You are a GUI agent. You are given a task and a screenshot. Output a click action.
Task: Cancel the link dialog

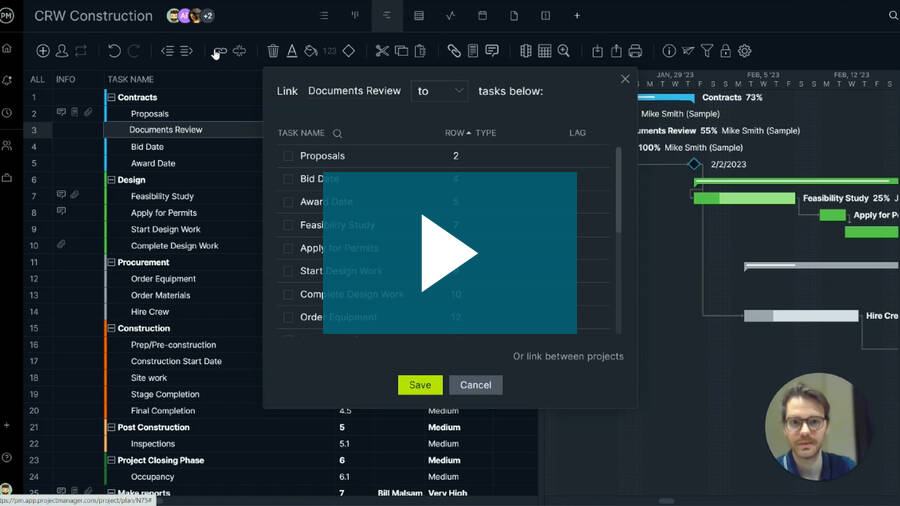pos(475,385)
